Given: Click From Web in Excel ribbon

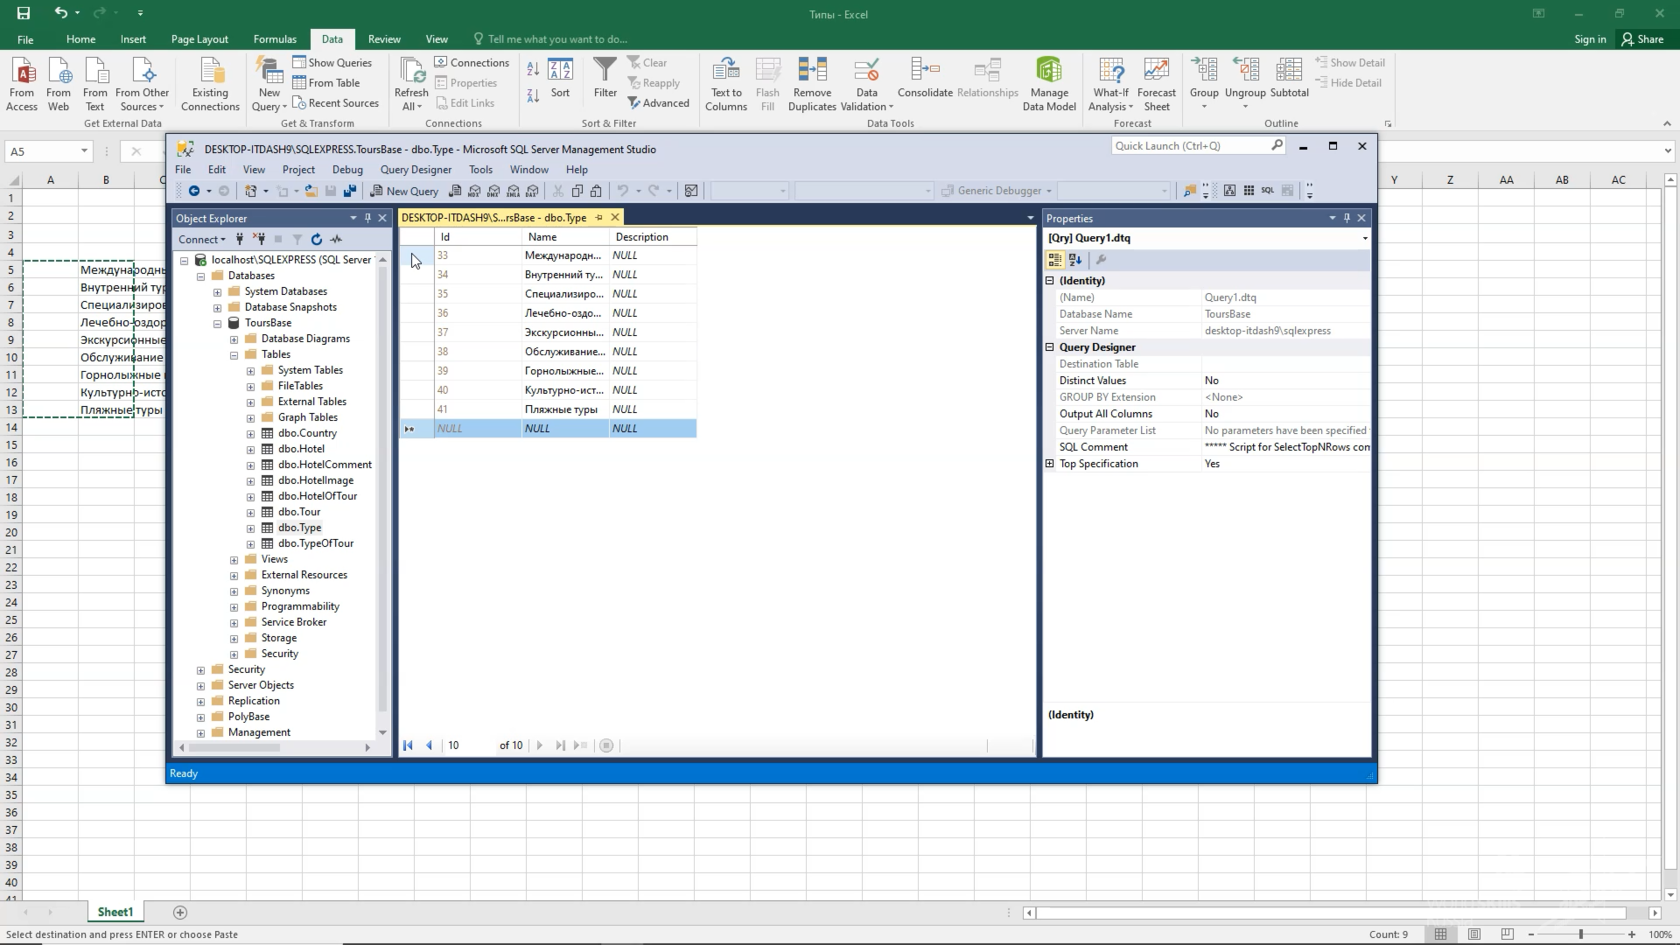Looking at the screenshot, I should [x=59, y=84].
